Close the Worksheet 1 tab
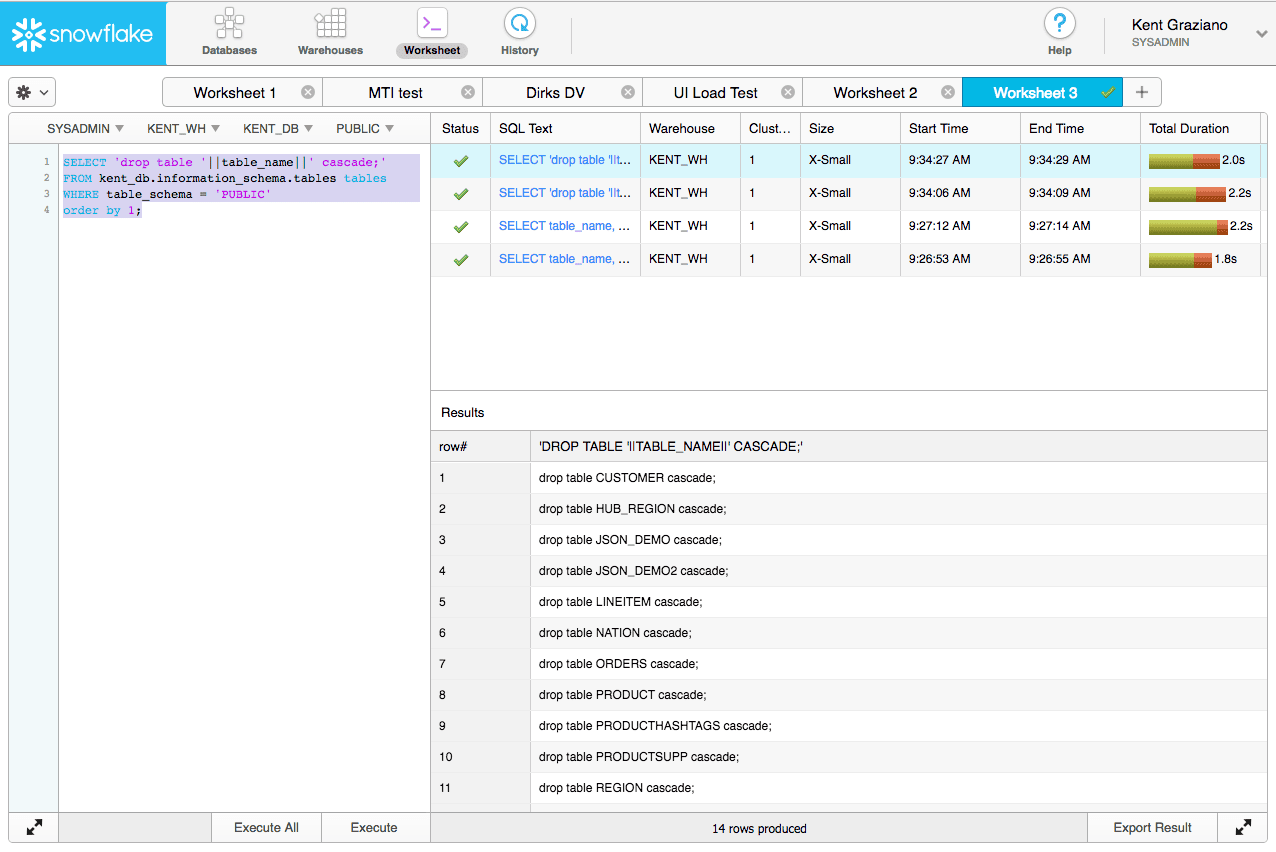This screenshot has width=1276, height=852. tap(308, 93)
